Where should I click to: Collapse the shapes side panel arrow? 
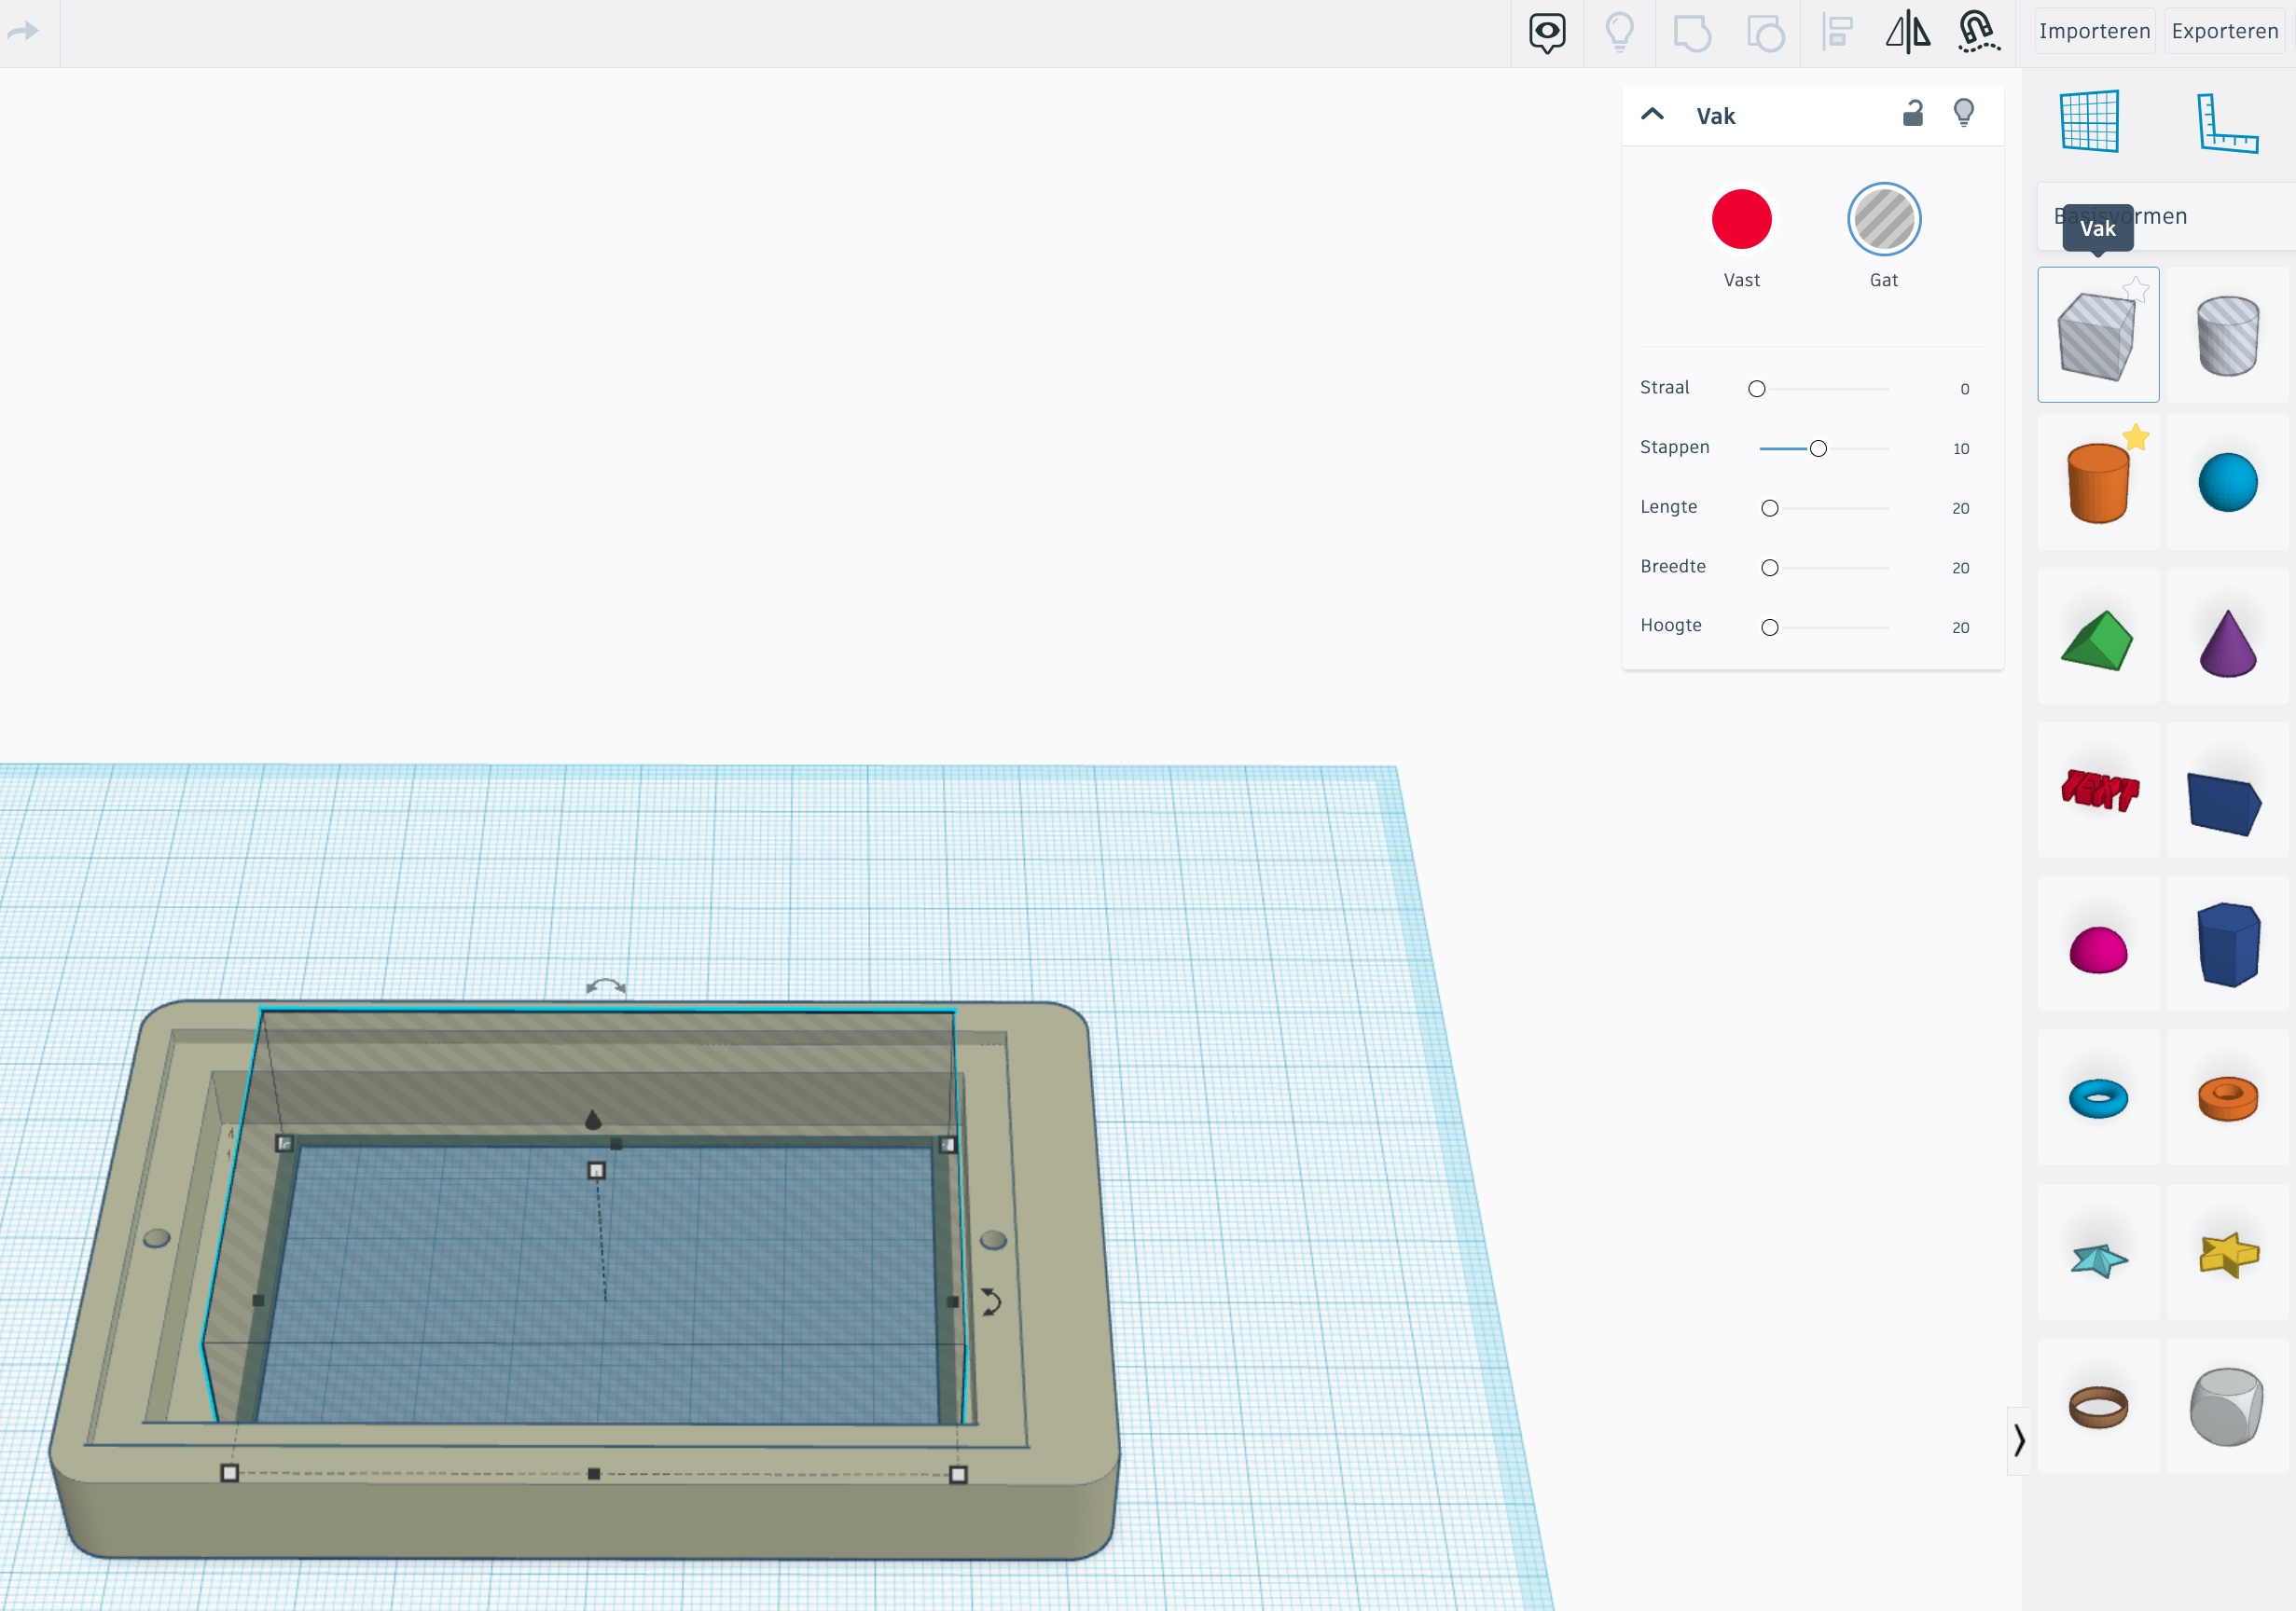click(x=2018, y=1440)
